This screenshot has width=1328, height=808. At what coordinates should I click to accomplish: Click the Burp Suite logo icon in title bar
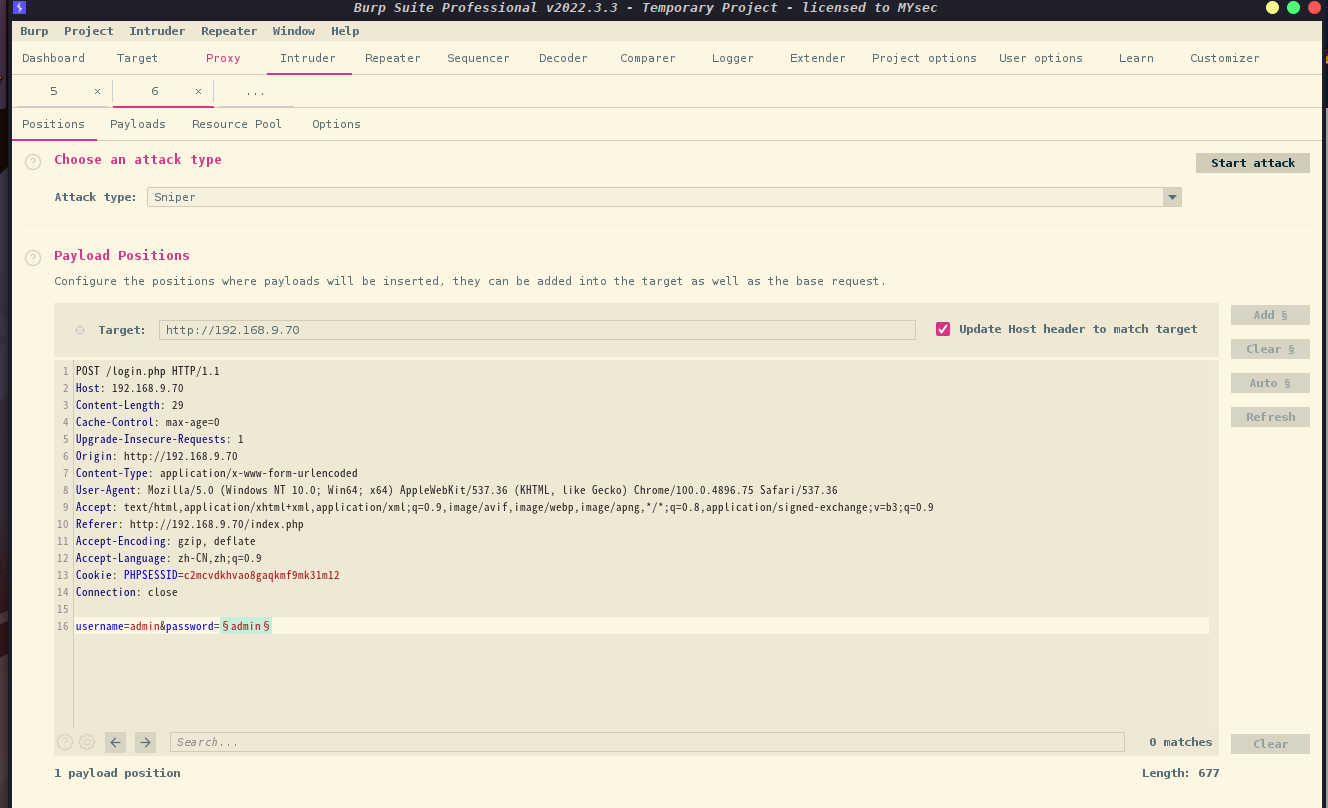(x=19, y=8)
